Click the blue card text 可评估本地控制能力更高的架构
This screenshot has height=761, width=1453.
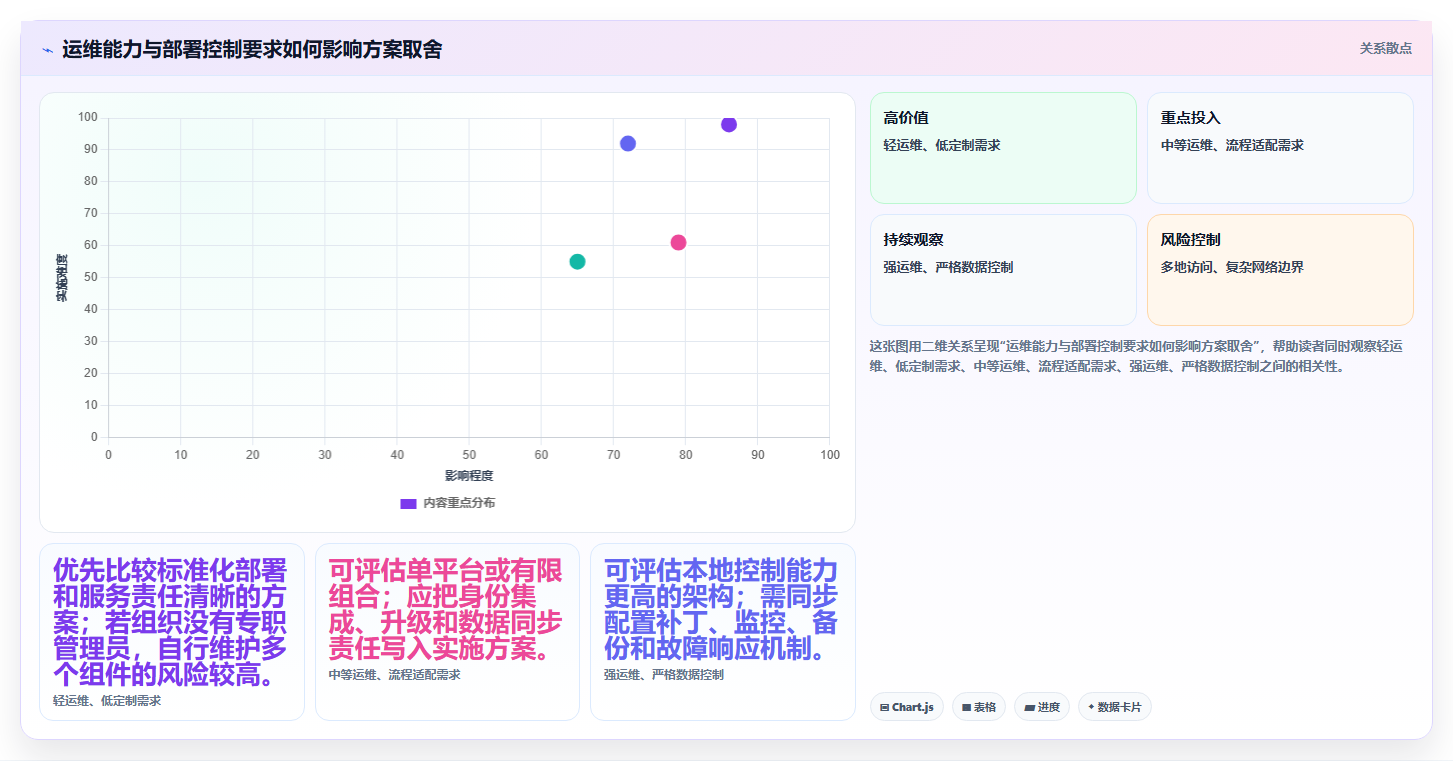[721, 609]
